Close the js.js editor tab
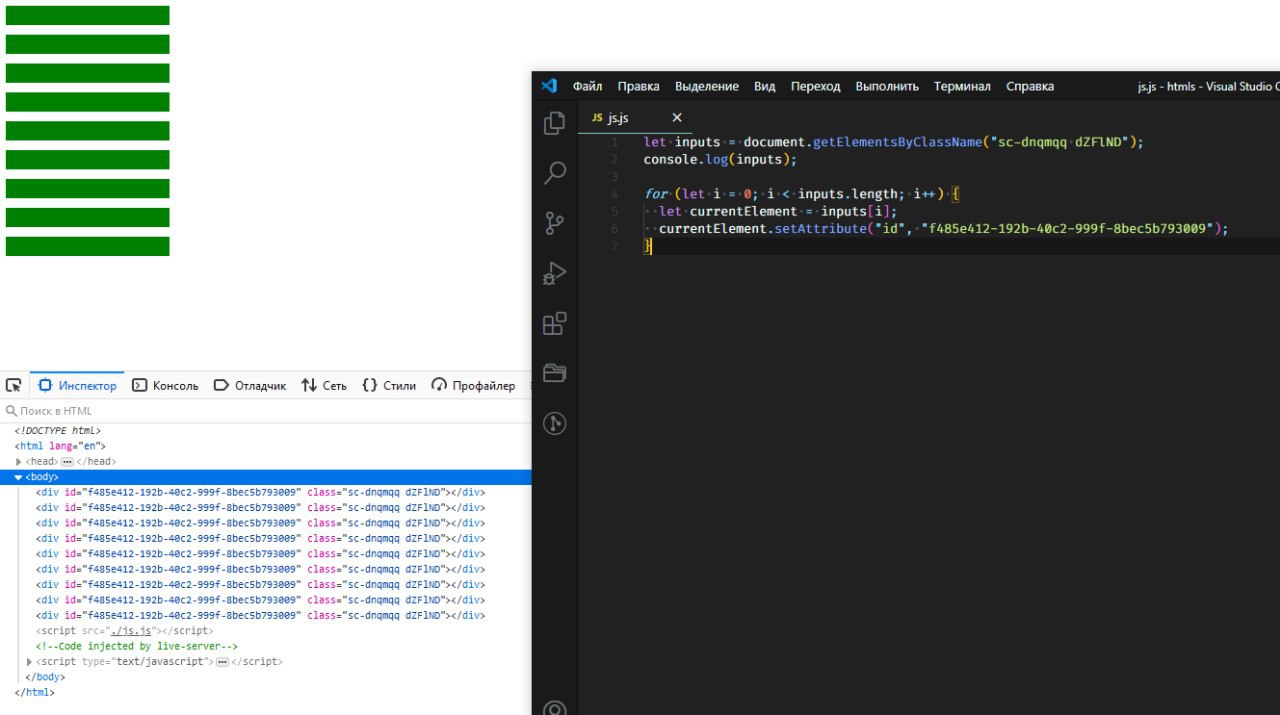This screenshot has height=715, width=1280. tap(677, 118)
